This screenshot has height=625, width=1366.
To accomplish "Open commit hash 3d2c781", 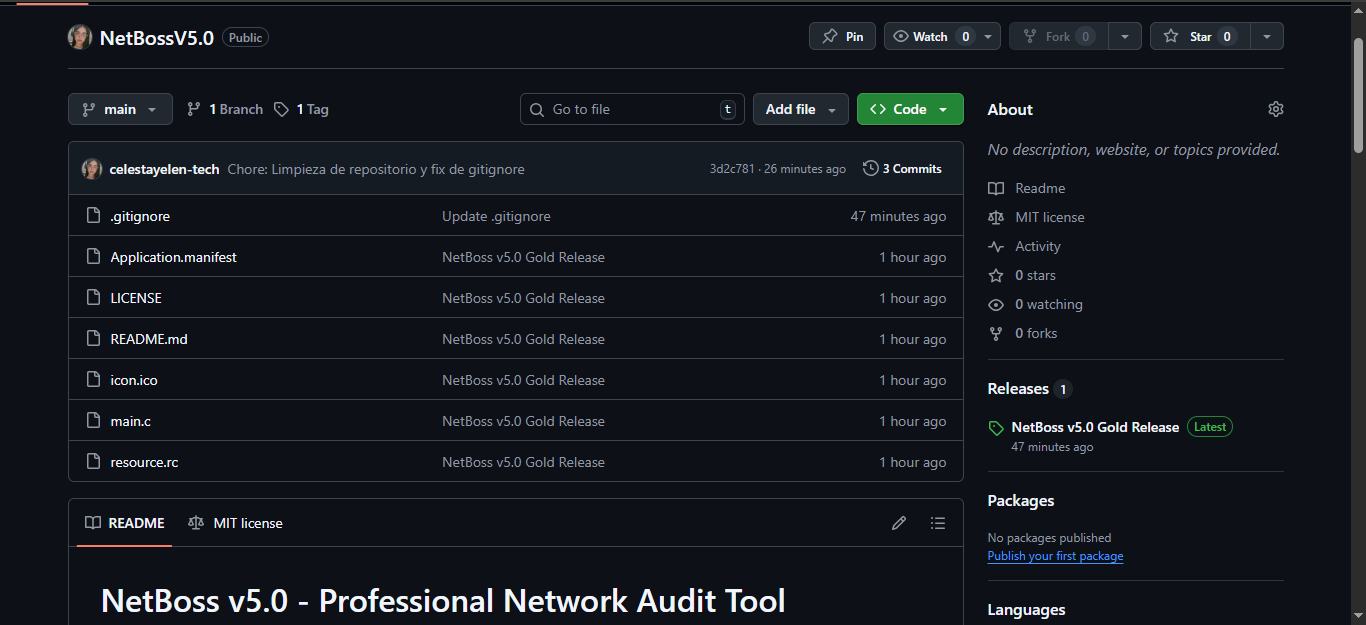I will click(x=732, y=169).
